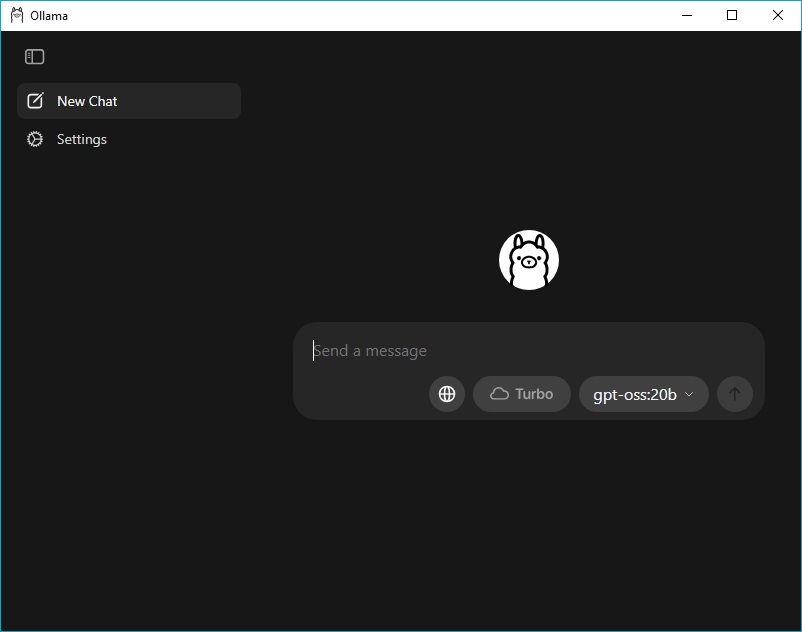Click the Ollama app icon in title bar
Viewport: 802px width, 632px height.
point(16,15)
